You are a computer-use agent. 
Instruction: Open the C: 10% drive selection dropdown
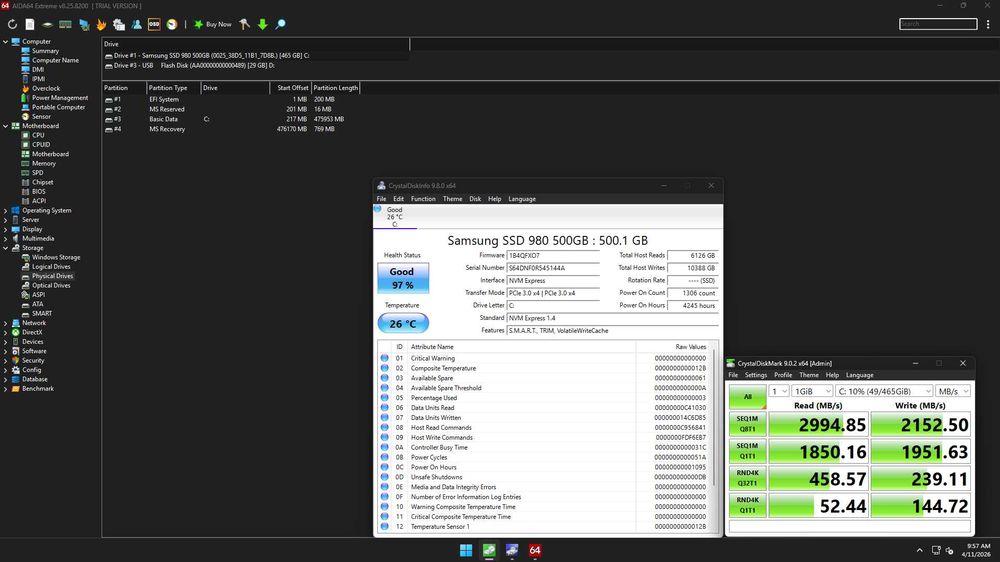884,391
